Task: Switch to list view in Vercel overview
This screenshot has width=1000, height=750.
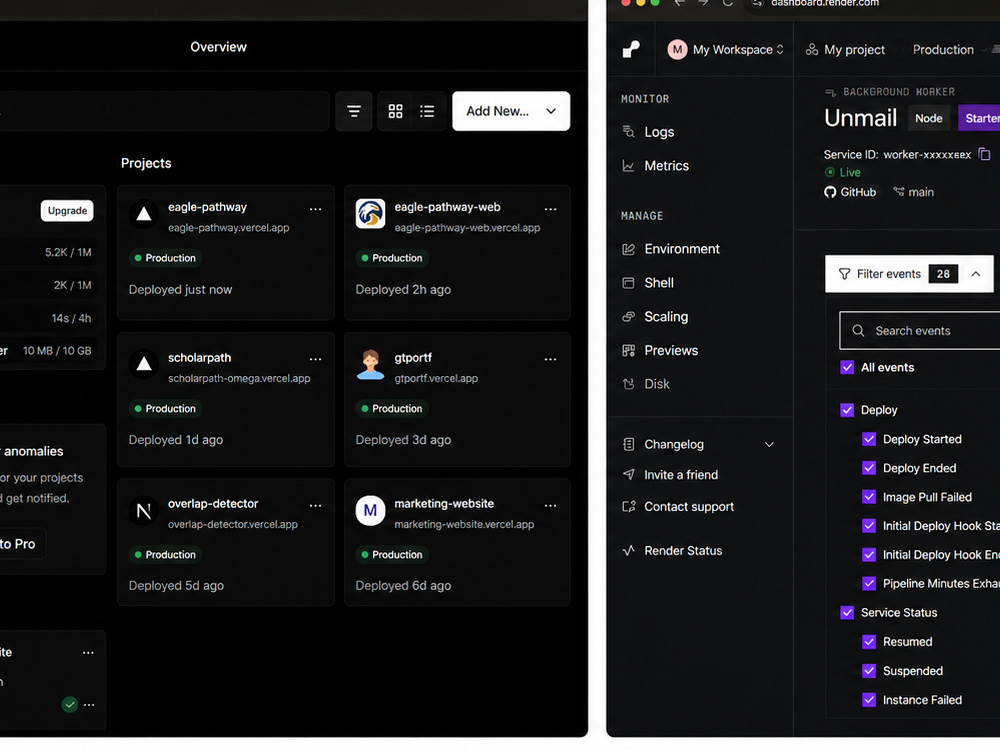Action: point(427,112)
